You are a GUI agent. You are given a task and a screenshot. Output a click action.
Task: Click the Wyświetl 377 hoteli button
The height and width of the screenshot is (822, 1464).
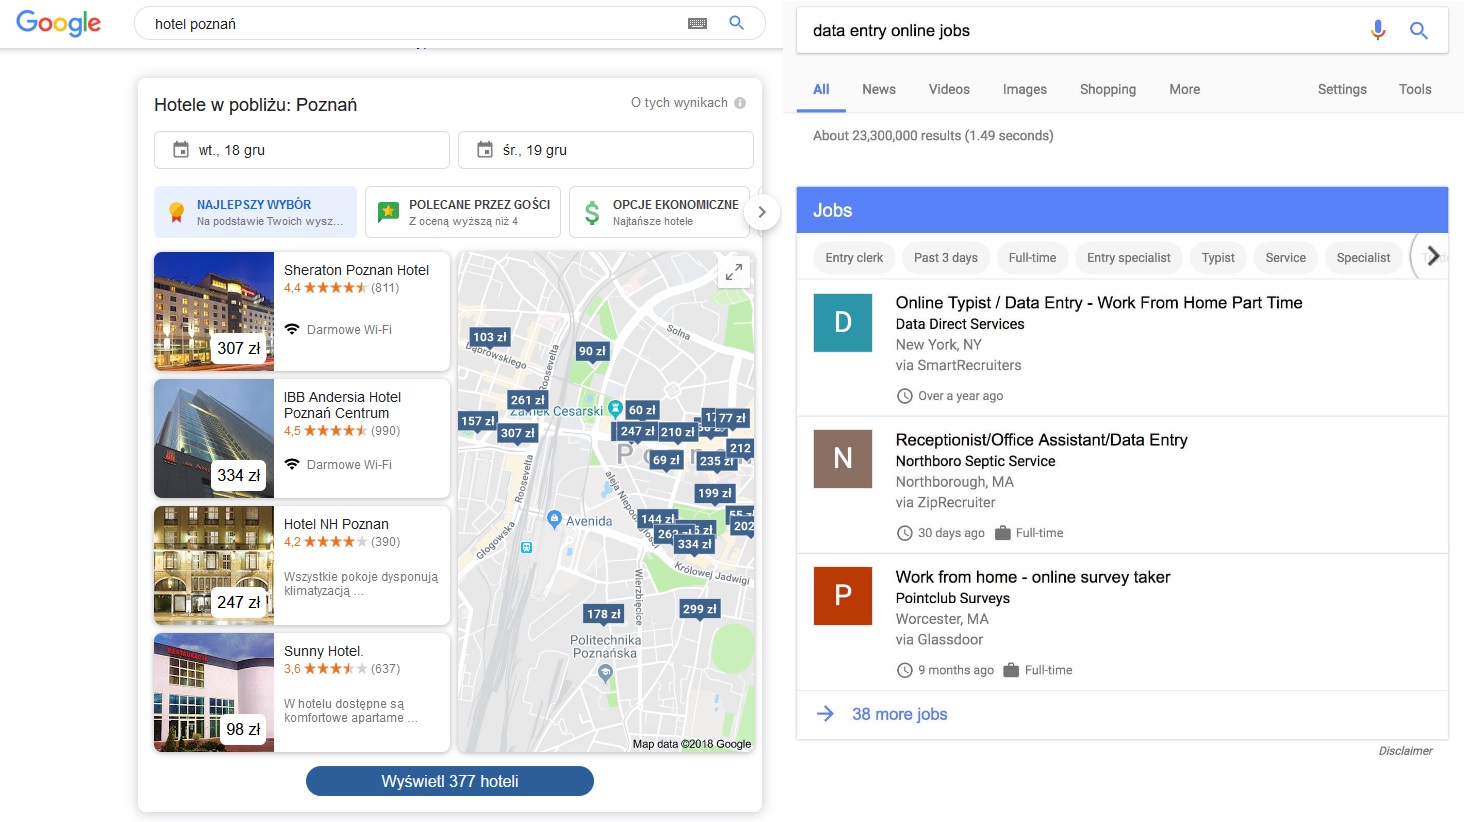(x=448, y=781)
